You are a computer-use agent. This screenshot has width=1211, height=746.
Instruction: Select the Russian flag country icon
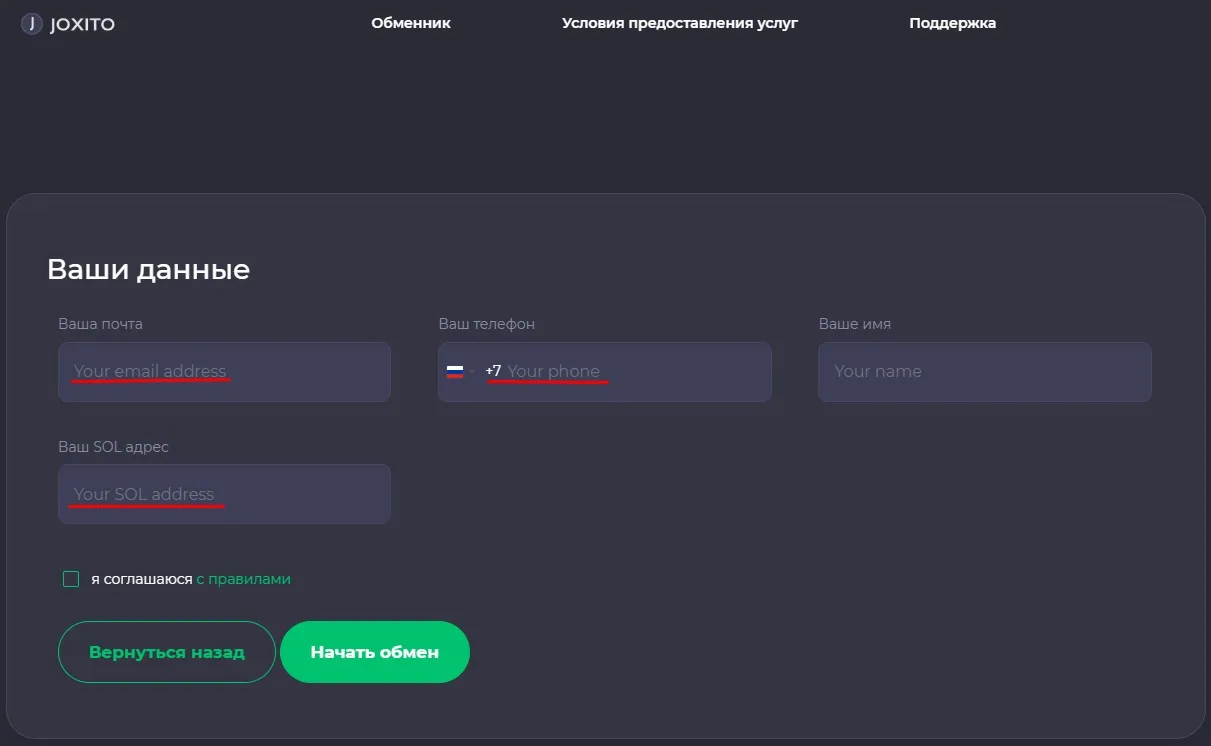[x=455, y=371]
